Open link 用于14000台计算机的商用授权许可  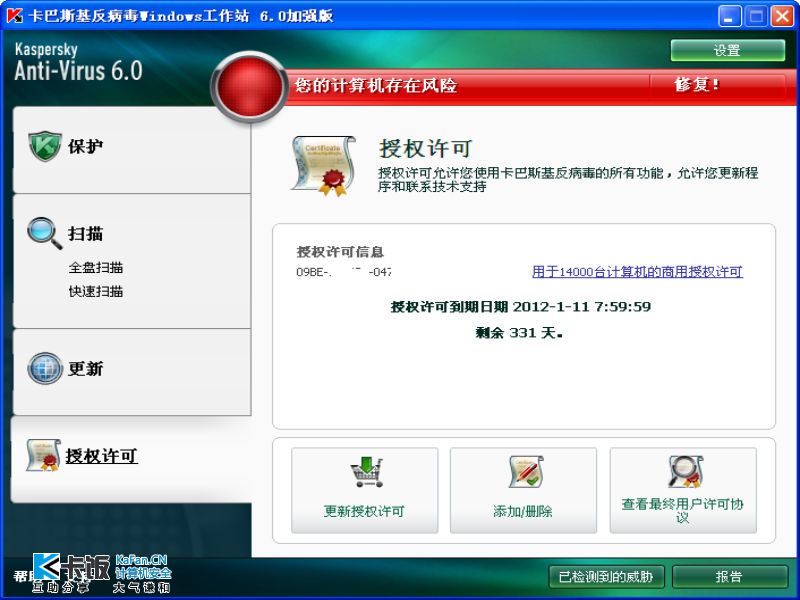637,271
